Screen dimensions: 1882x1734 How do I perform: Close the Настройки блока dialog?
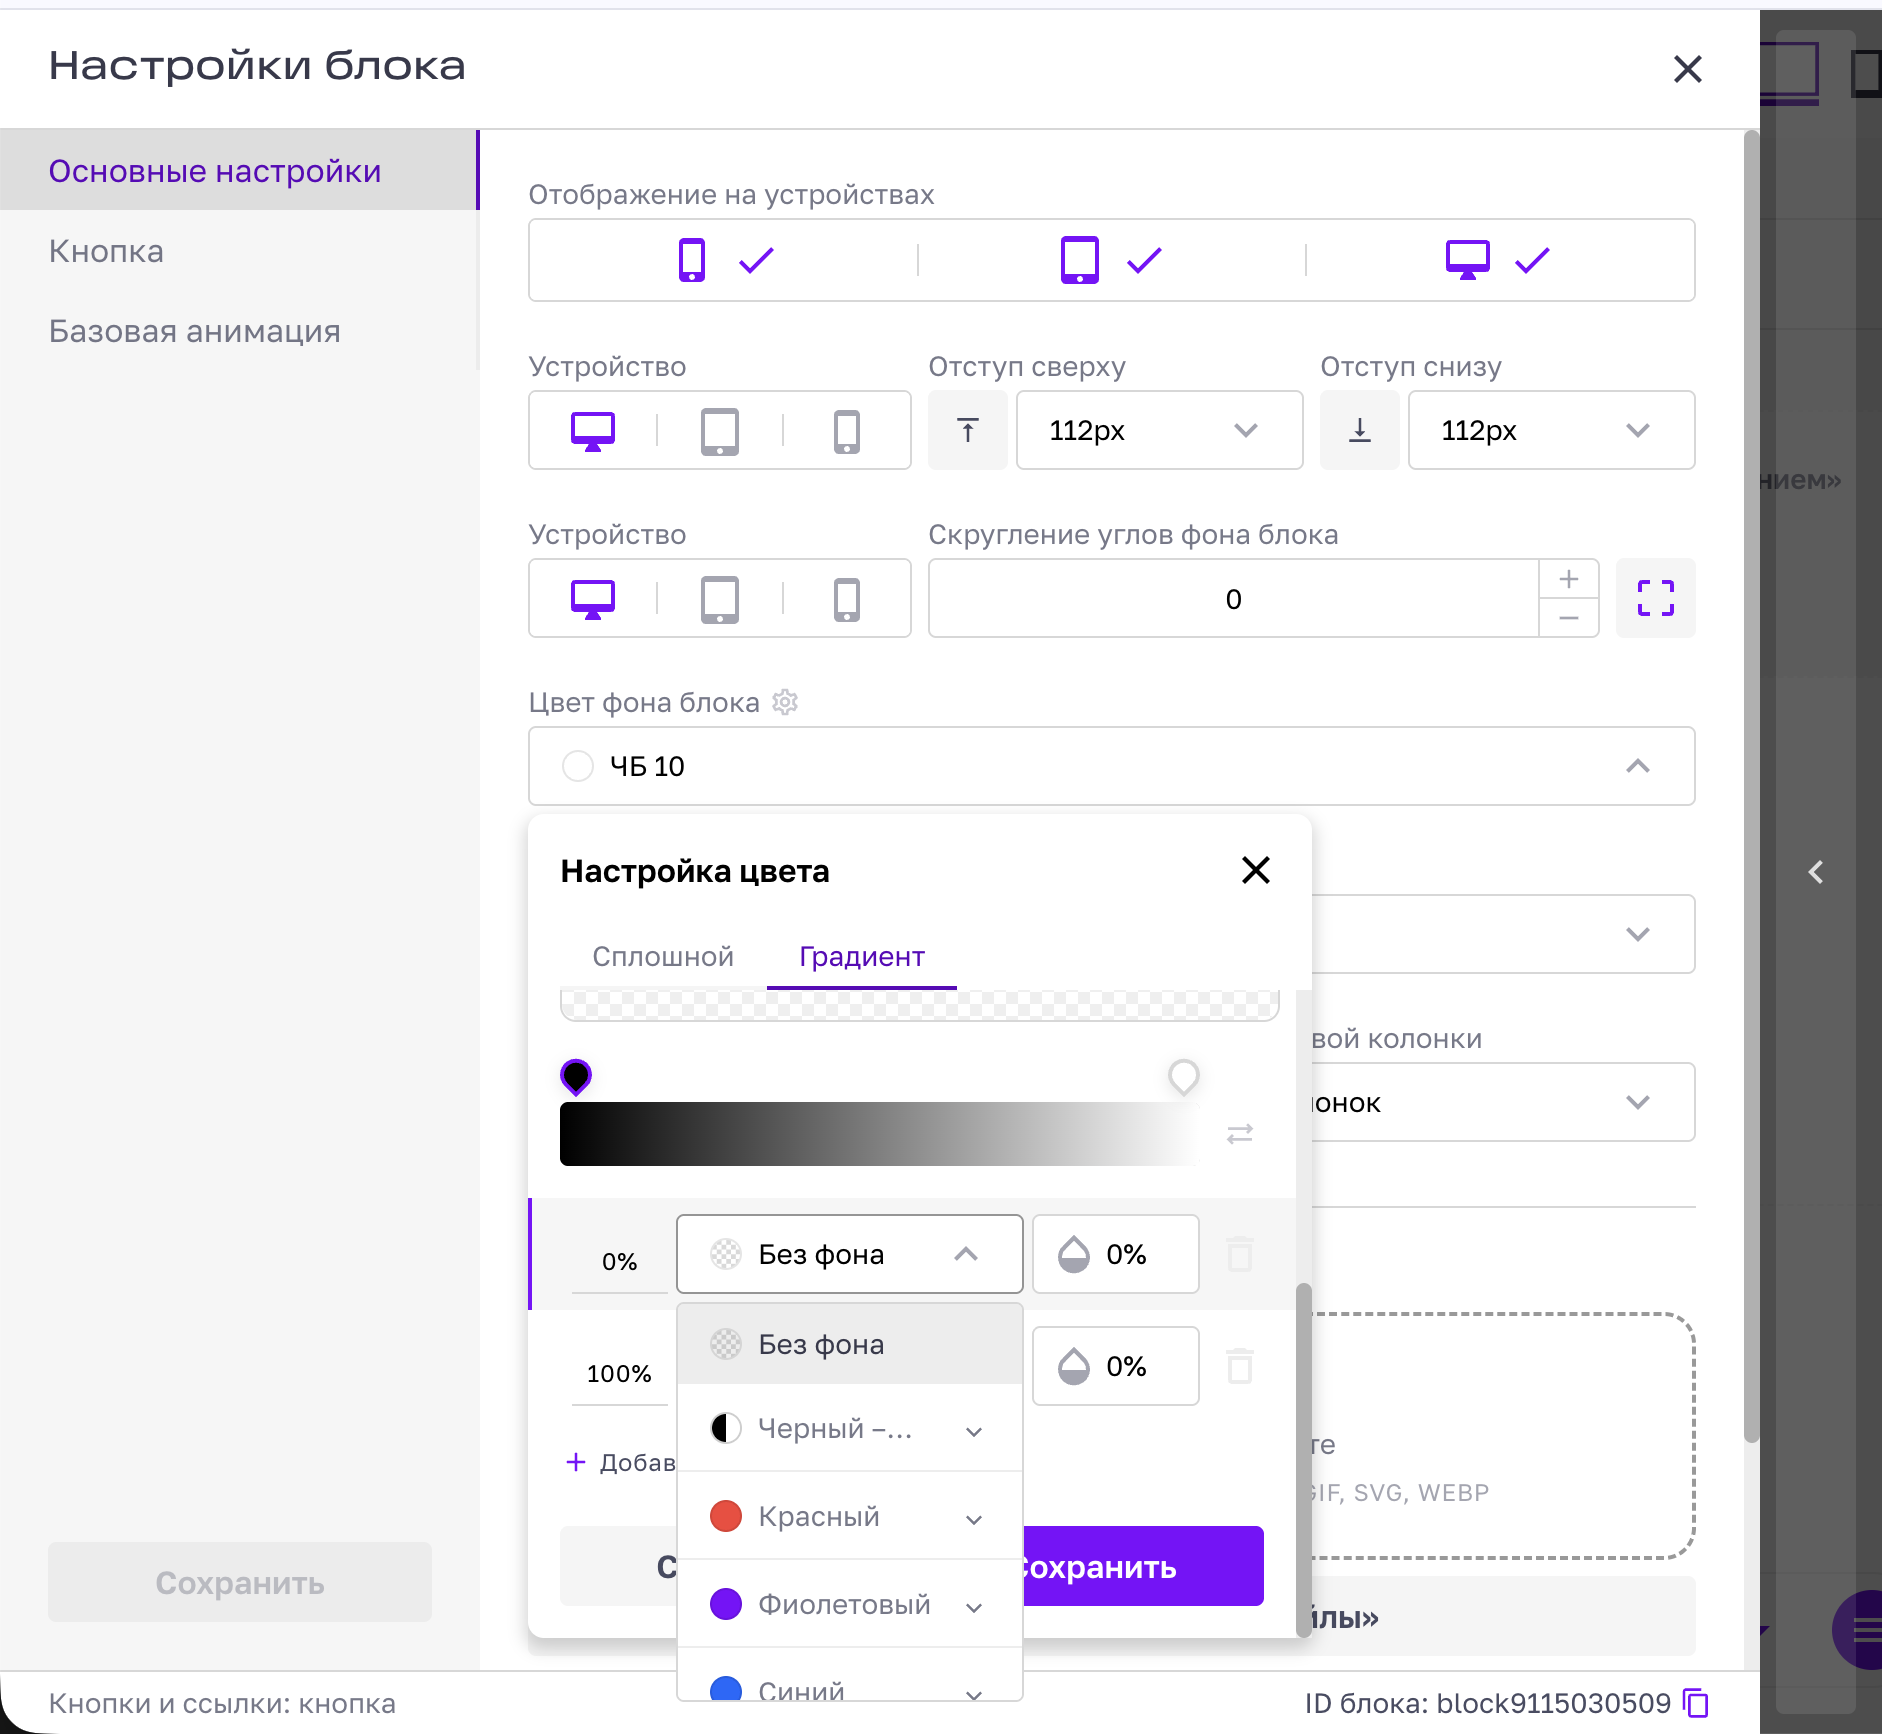tap(1688, 69)
